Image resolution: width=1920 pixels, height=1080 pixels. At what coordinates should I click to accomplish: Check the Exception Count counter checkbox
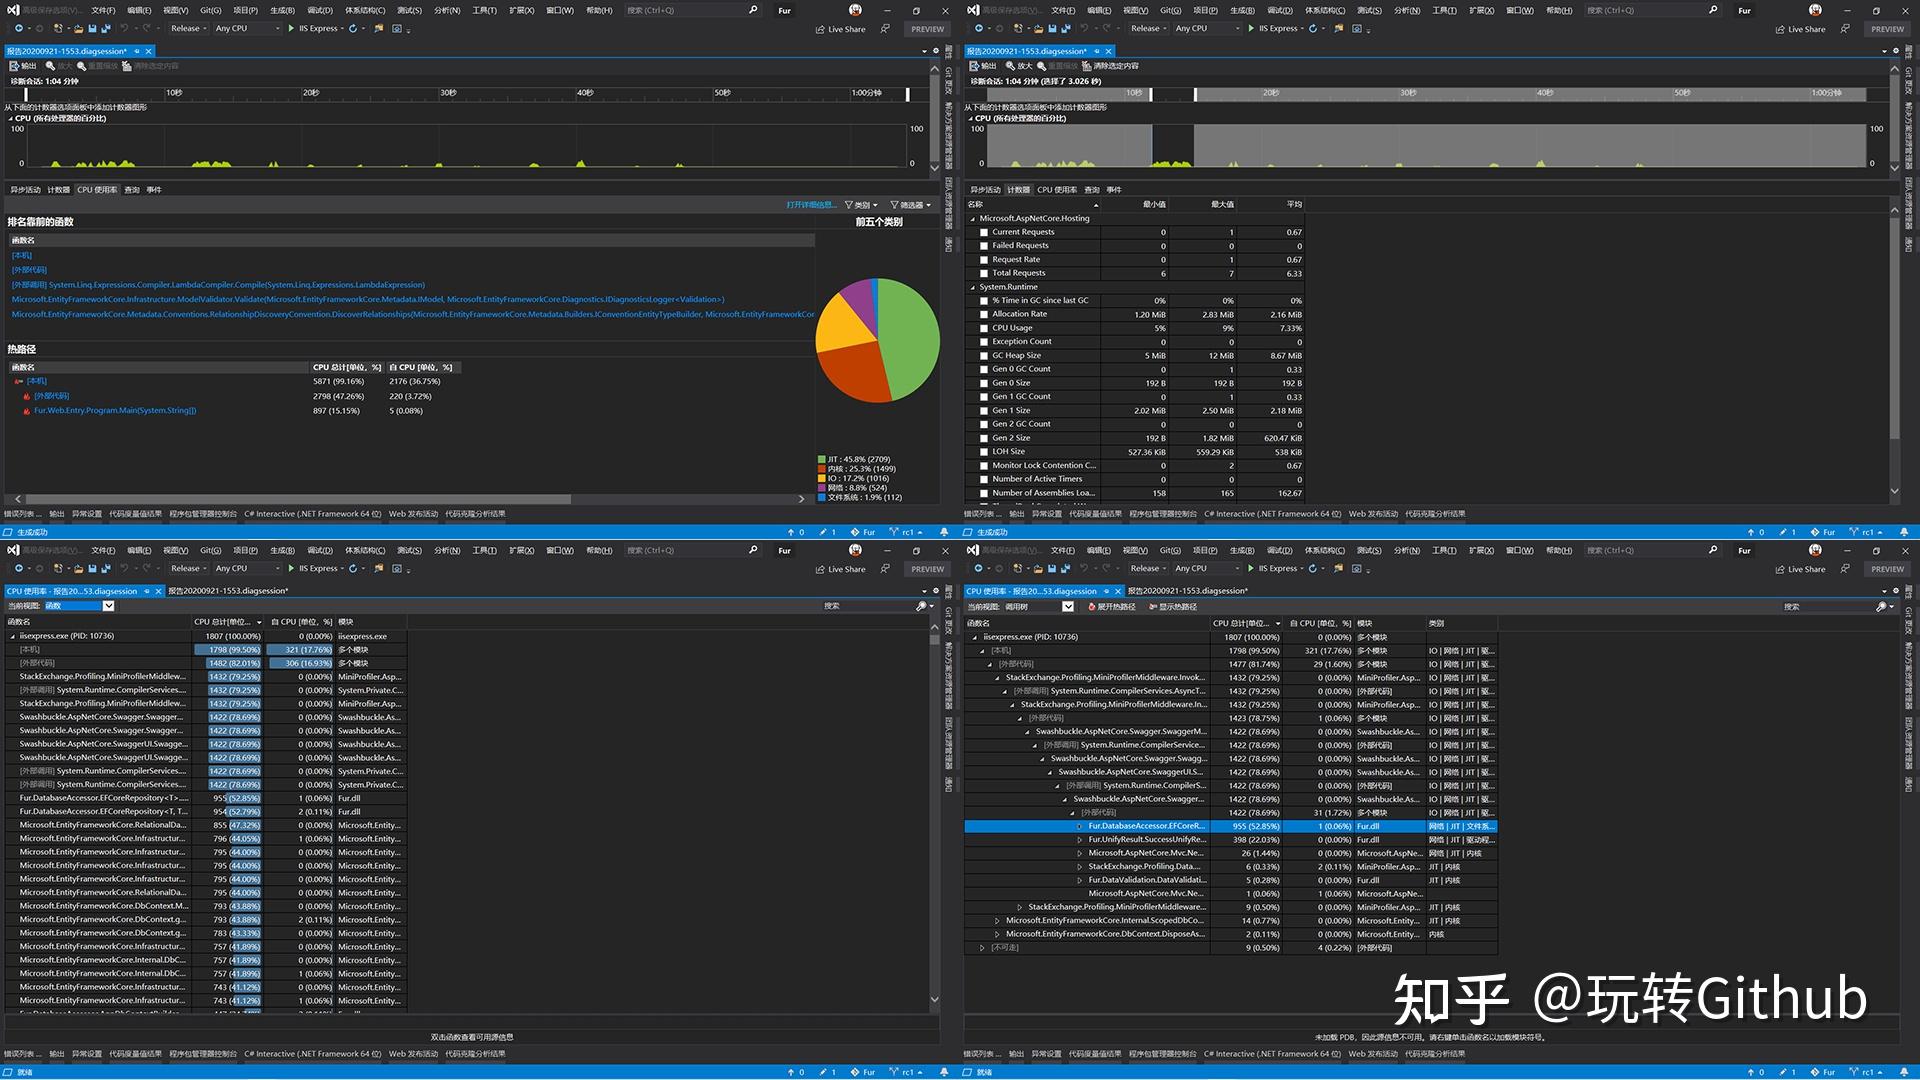[x=983, y=342]
